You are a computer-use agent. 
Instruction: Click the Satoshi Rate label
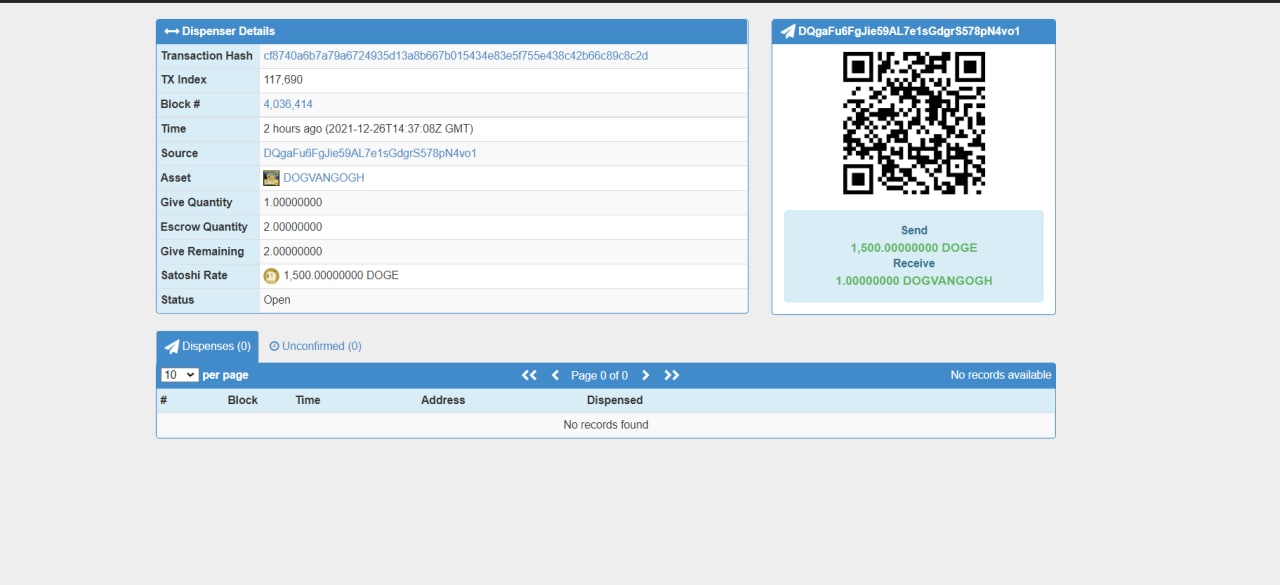click(x=194, y=276)
